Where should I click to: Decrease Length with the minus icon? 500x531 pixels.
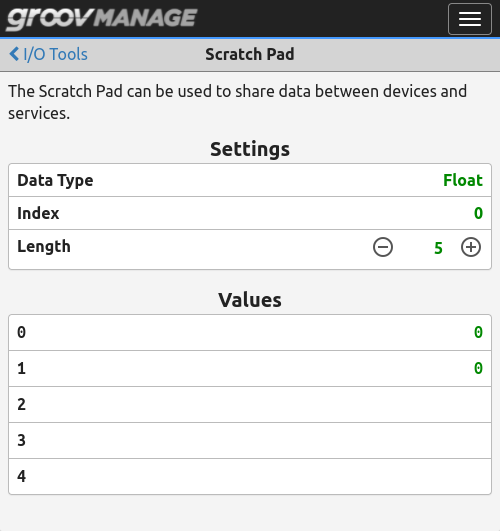(x=383, y=247)
